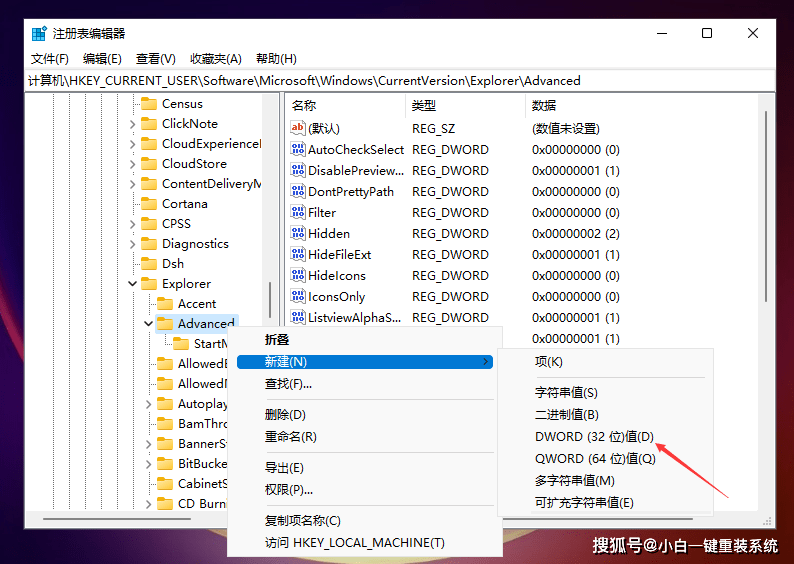Collapse the Explorer tree node

(132, 284)
